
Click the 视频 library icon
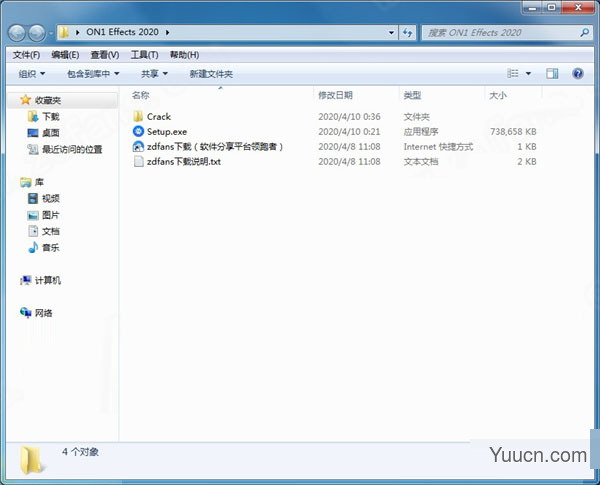tap(33, 198)
